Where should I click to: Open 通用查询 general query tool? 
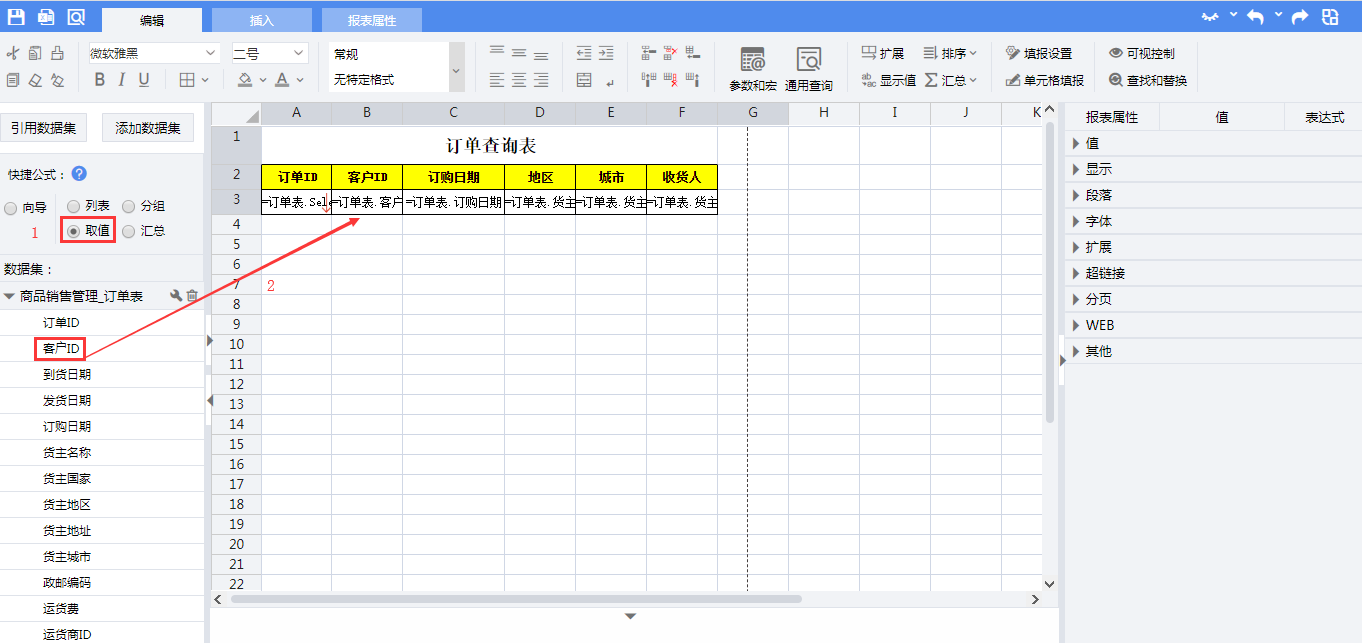(808, 68)
